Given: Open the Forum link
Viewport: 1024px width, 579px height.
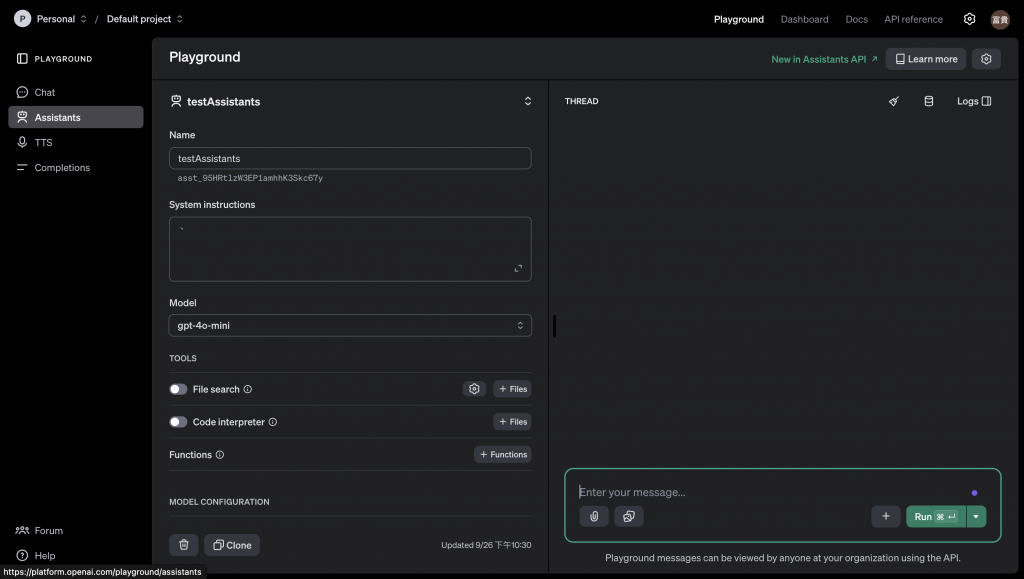Looking at the screenshot, I should [x=40, y=530].
